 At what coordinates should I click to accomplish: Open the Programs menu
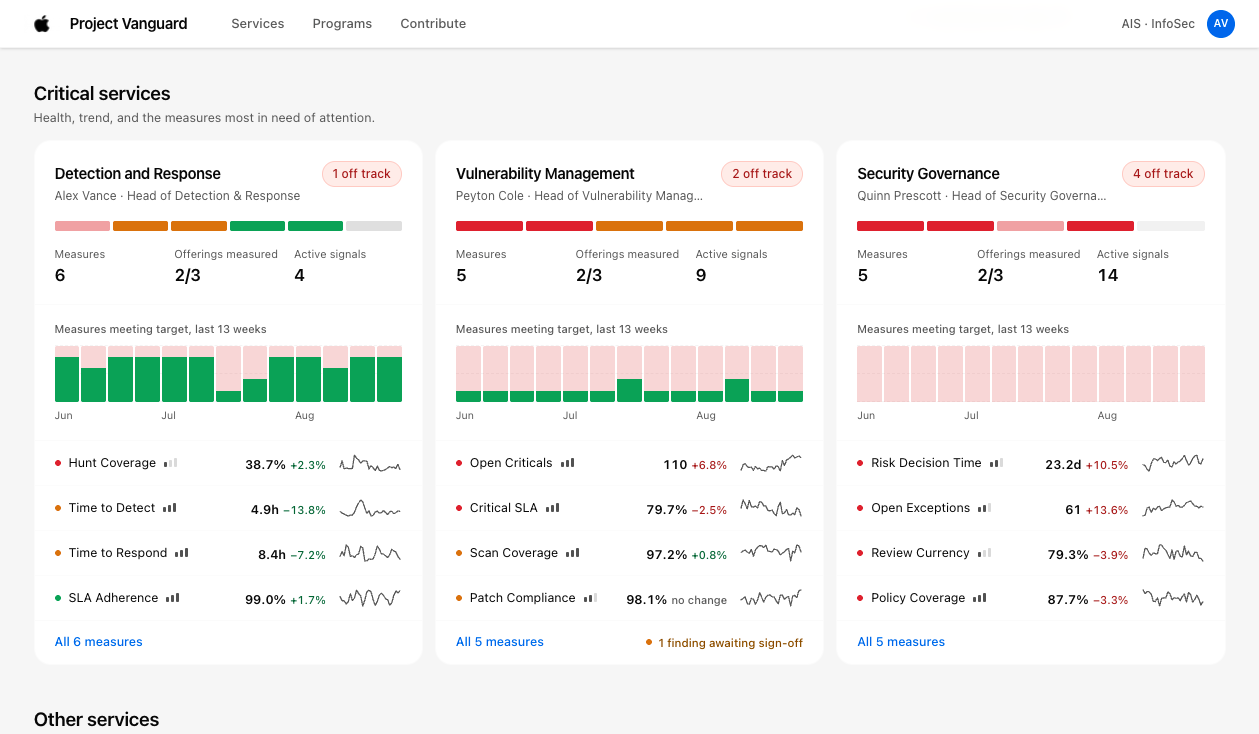342,24
